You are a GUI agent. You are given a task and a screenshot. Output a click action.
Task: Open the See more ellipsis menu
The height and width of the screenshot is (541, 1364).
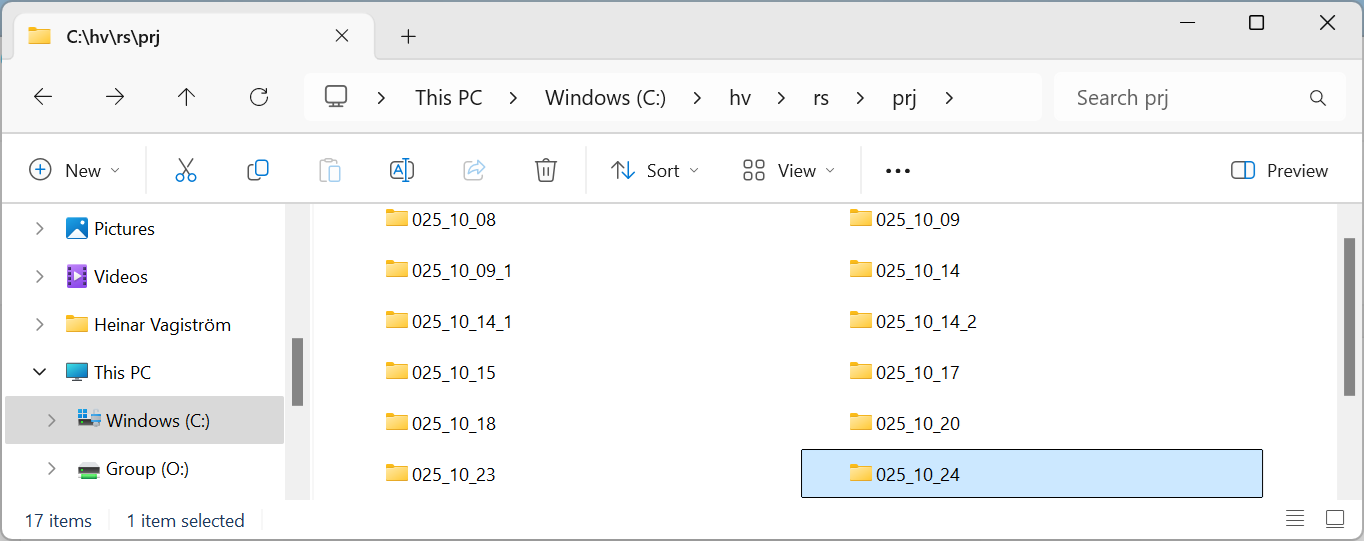[898, 171]
